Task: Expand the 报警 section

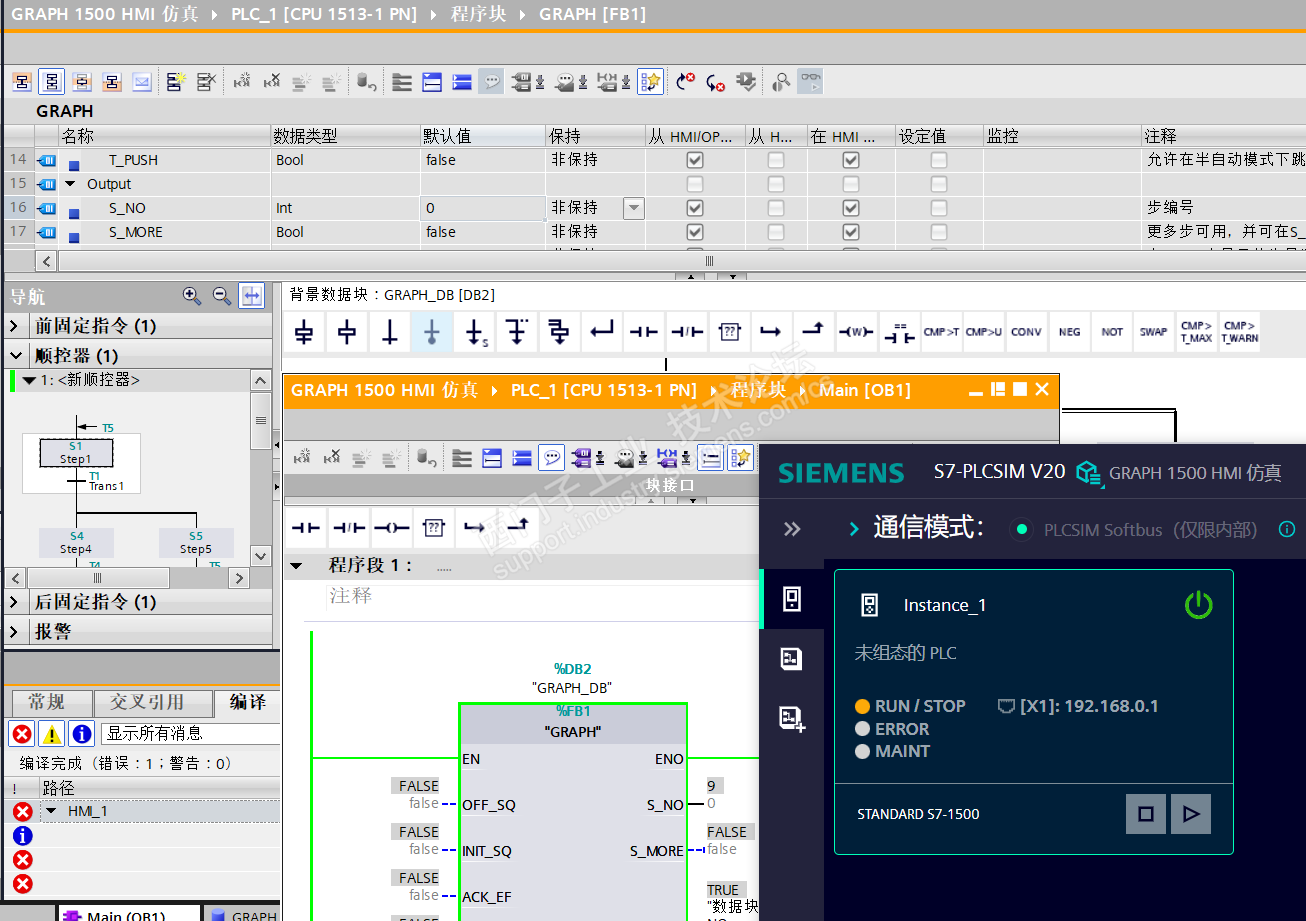Action: point(15,632)
